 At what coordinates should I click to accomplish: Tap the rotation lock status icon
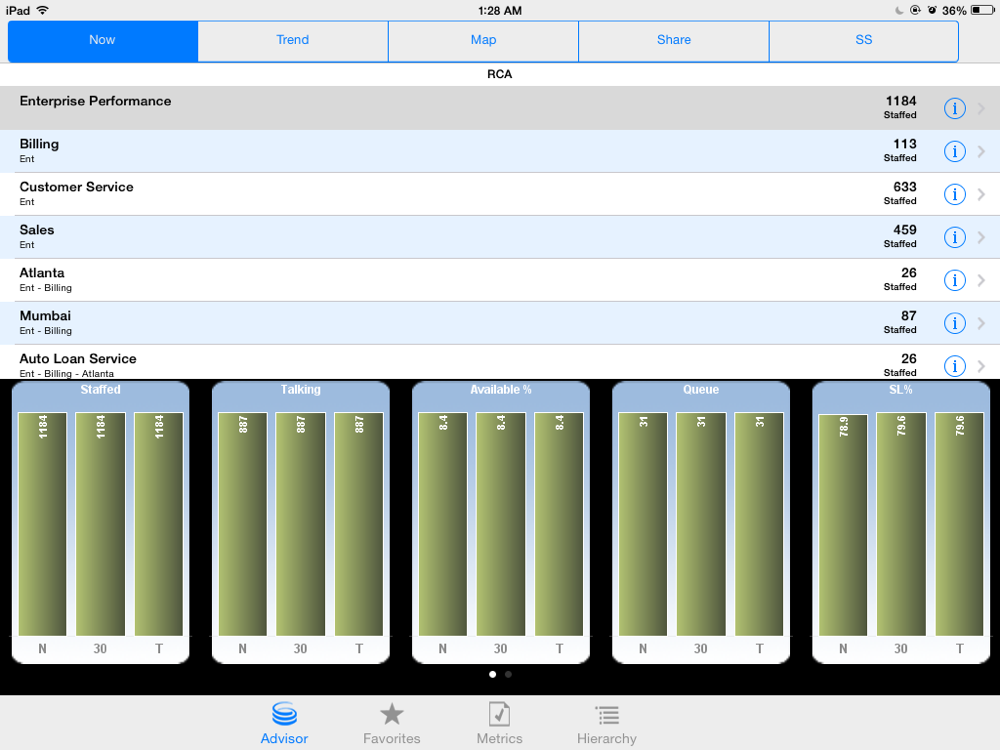tap(915, 10)
